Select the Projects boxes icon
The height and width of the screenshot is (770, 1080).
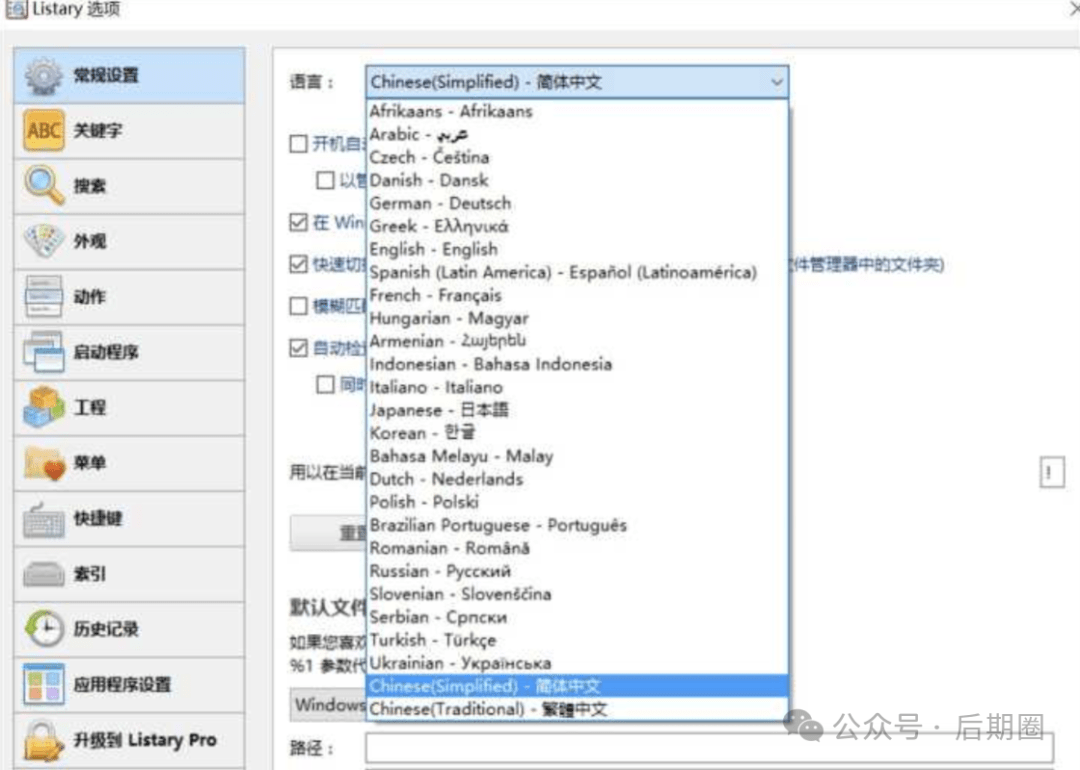pos(44,407)
